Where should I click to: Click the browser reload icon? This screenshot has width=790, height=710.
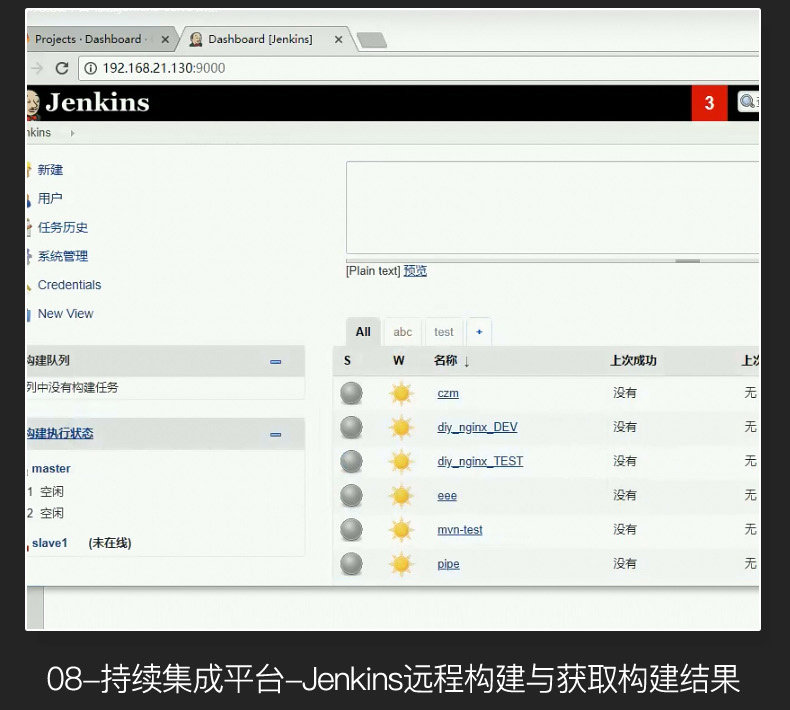point(62,68)
